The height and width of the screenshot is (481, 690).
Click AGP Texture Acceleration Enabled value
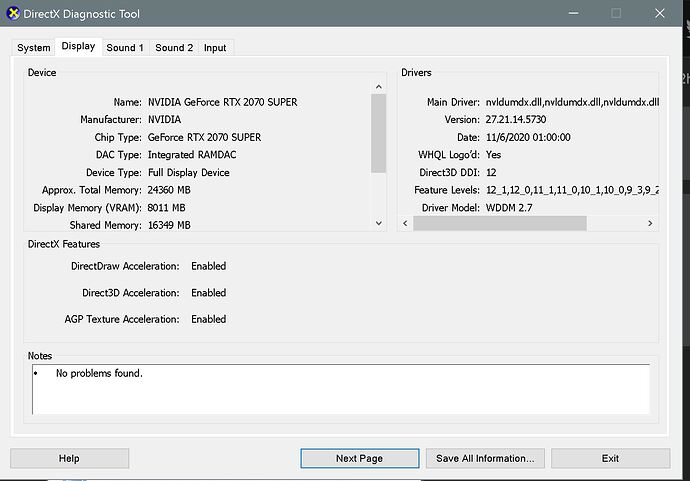pyautogui.click(x=209, y=319)
